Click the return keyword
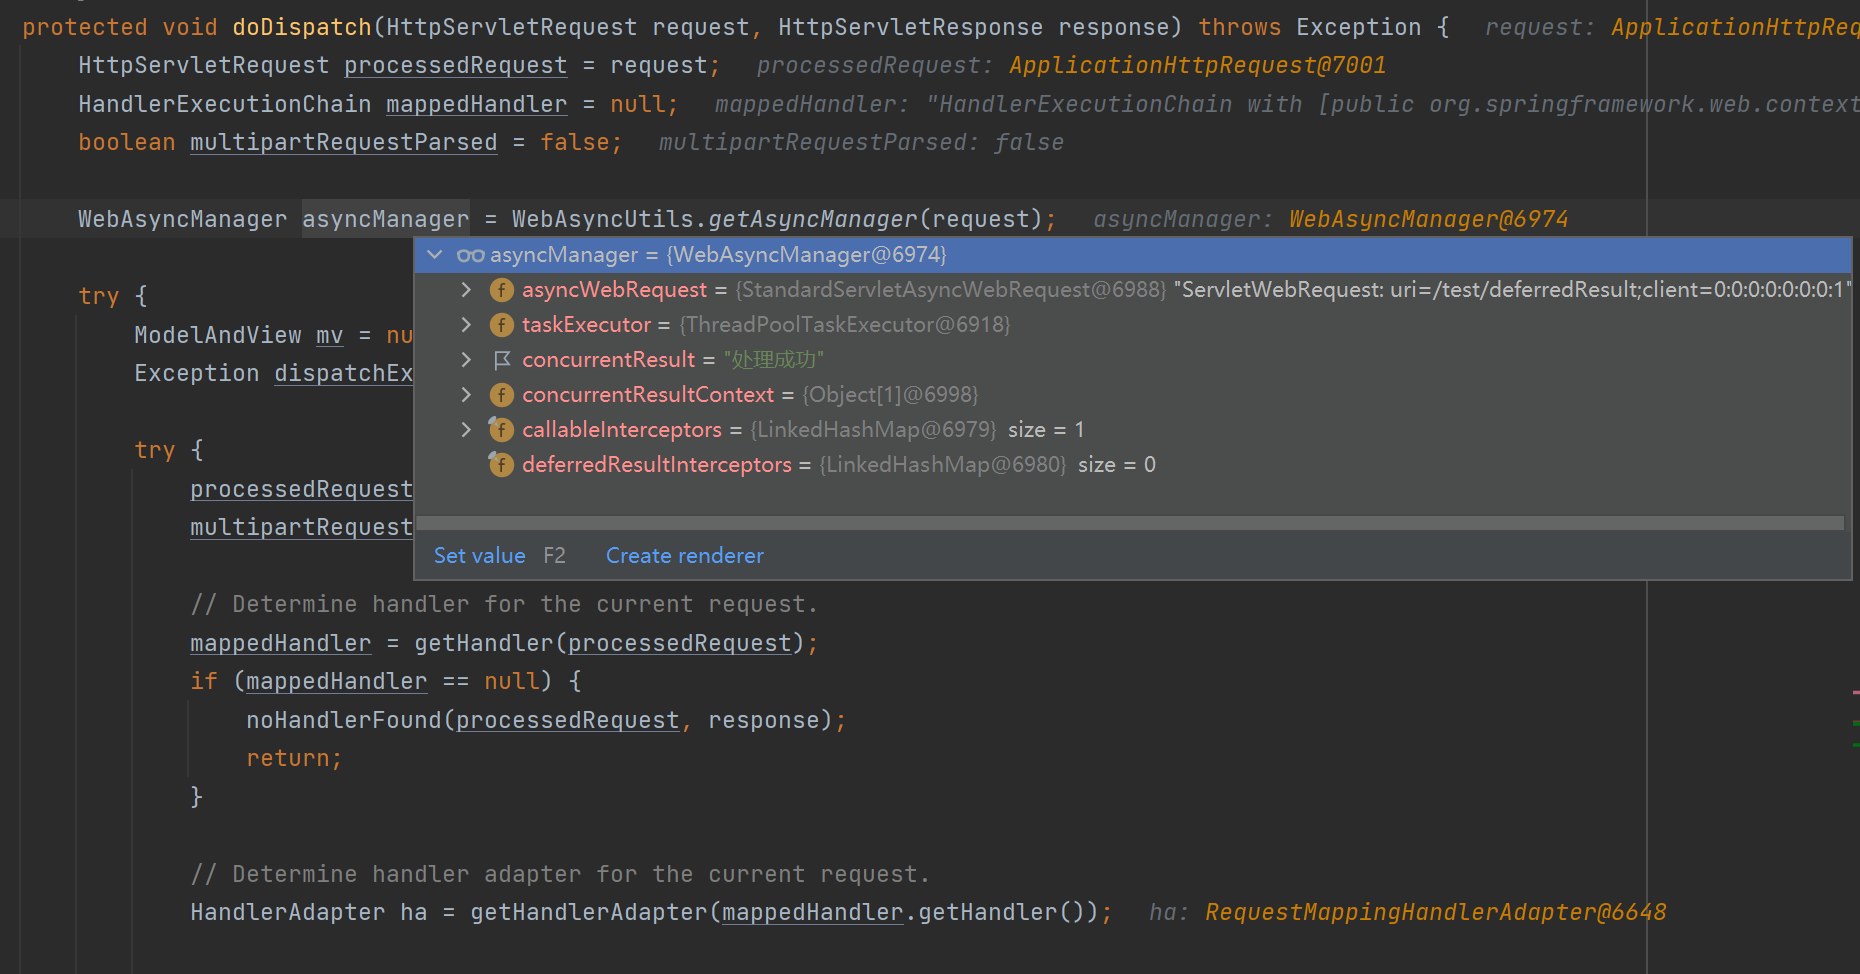Screen dimensions: 1860x974 [x=287, y=758]
